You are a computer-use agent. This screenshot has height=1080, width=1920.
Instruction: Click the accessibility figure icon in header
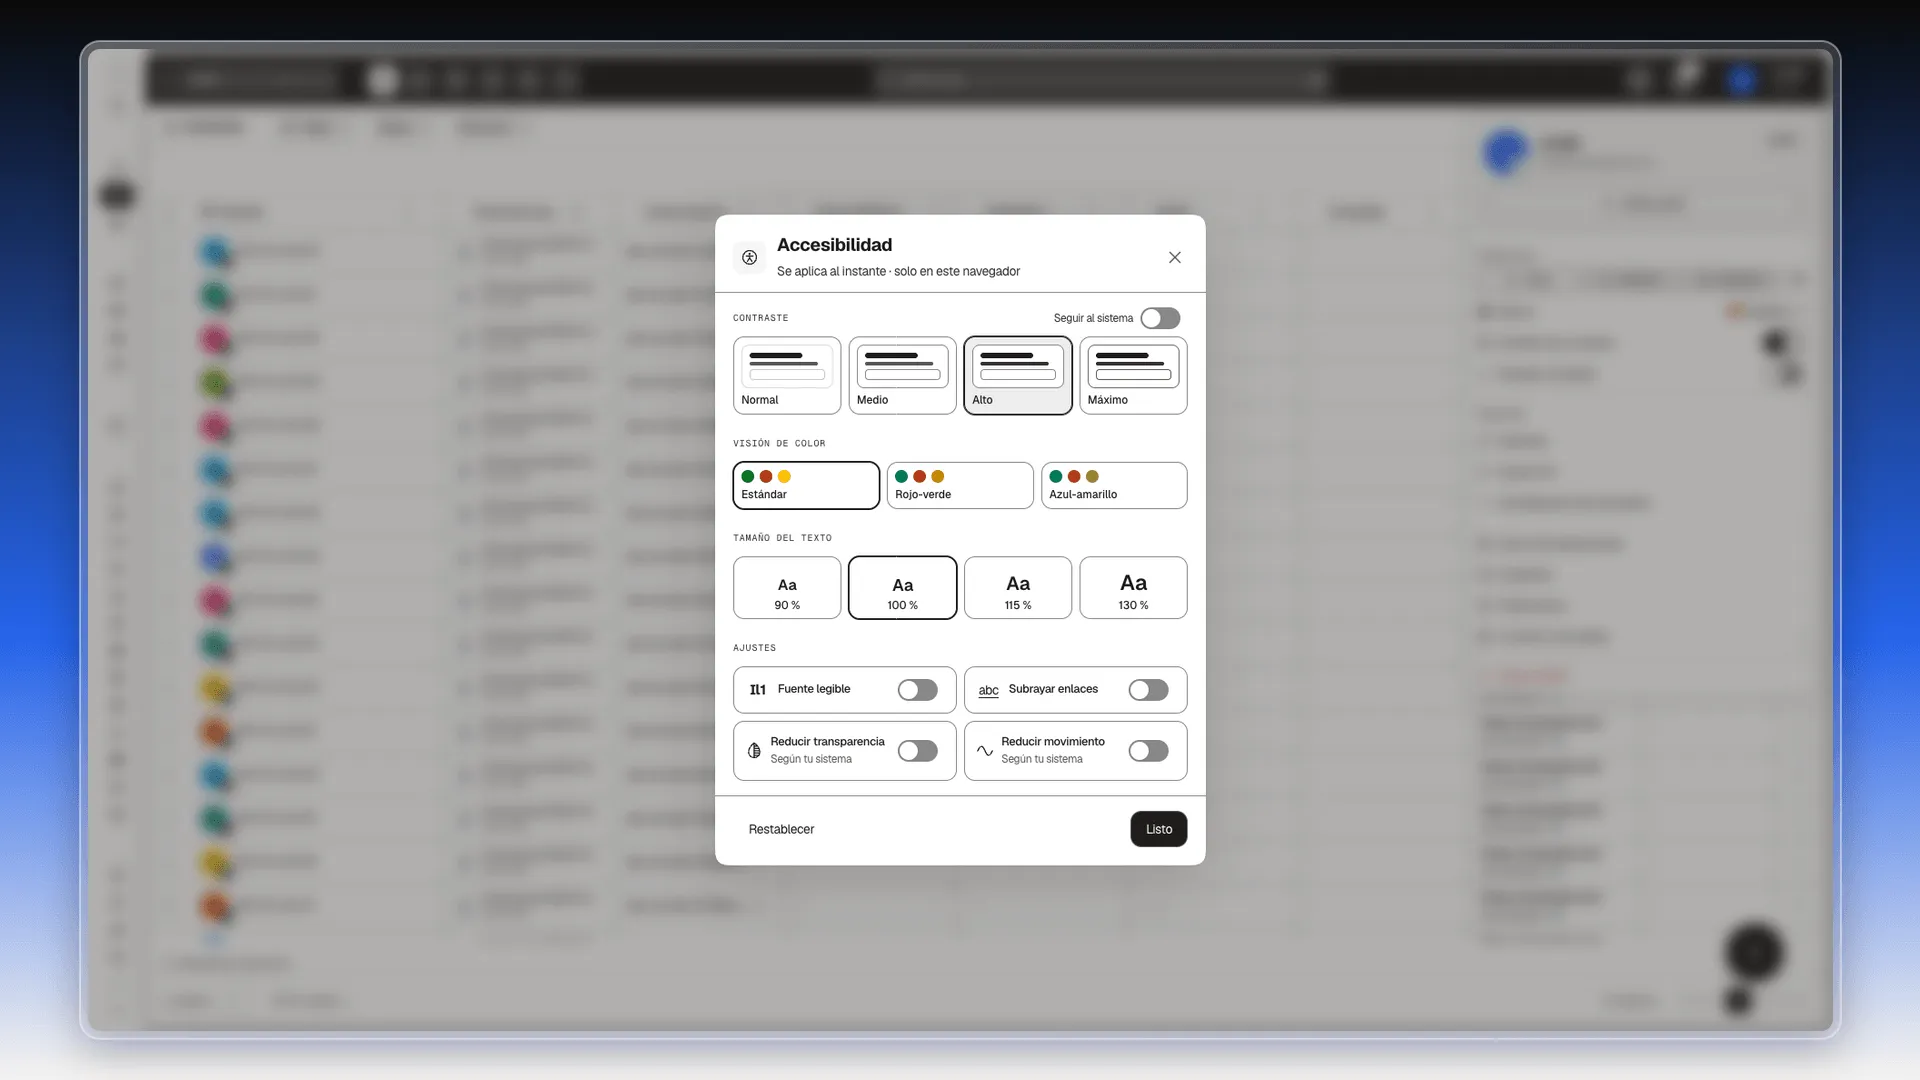point(749,258)
